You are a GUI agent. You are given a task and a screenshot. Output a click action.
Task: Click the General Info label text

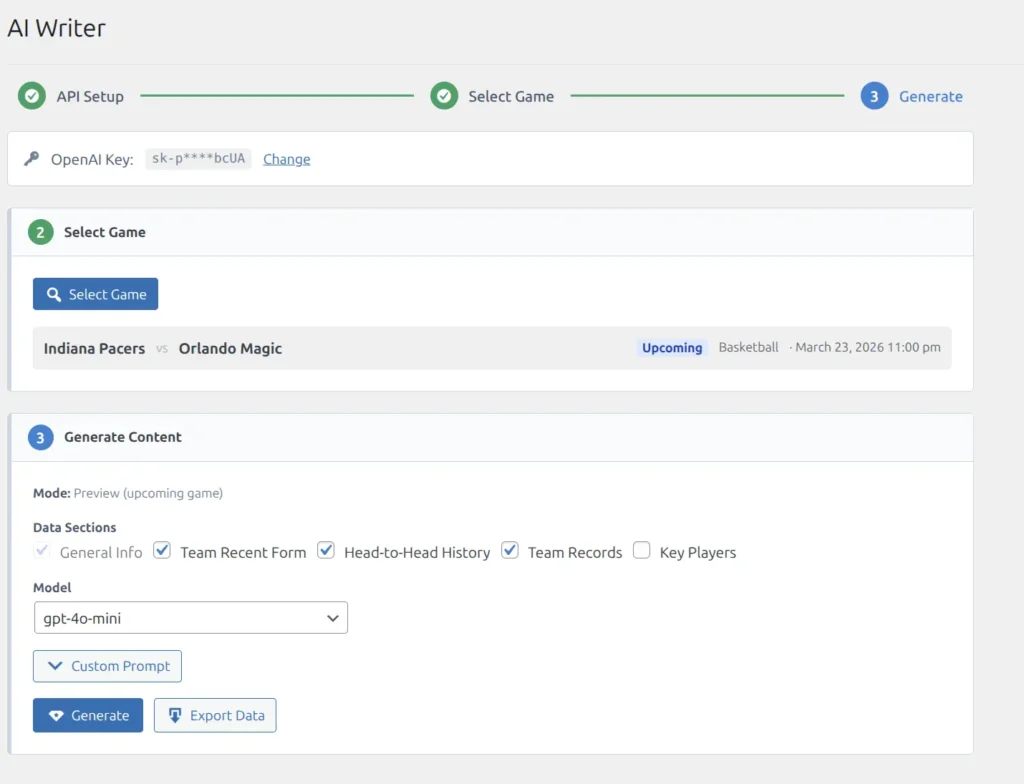pos(101,553)
